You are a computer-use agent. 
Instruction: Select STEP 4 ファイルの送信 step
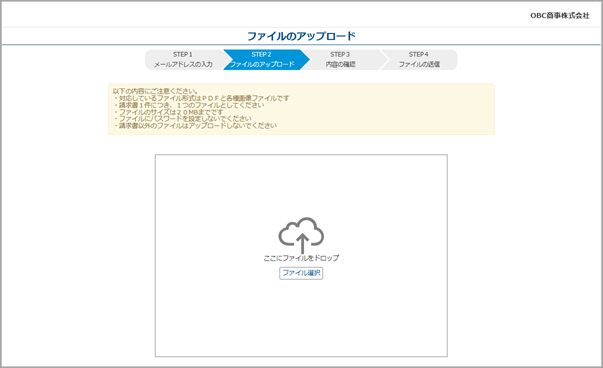pos(419,60)
